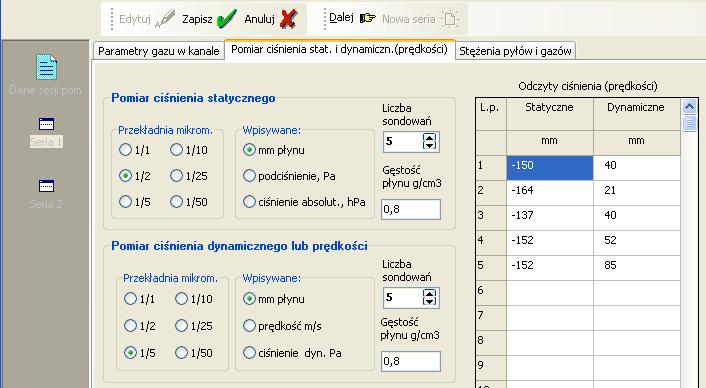
Task: Select 1/10 ratio for static pressure
Action: (x=176, y=149)
